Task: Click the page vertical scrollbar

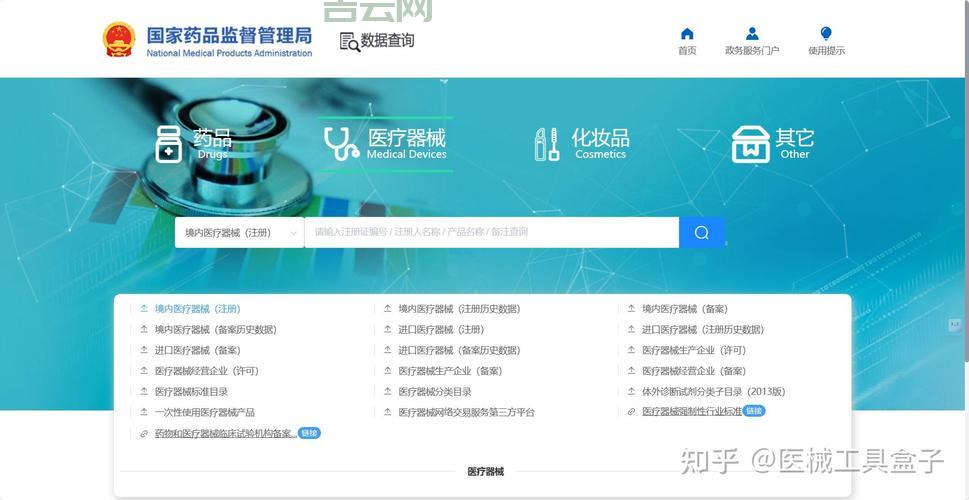Action: 967,182
